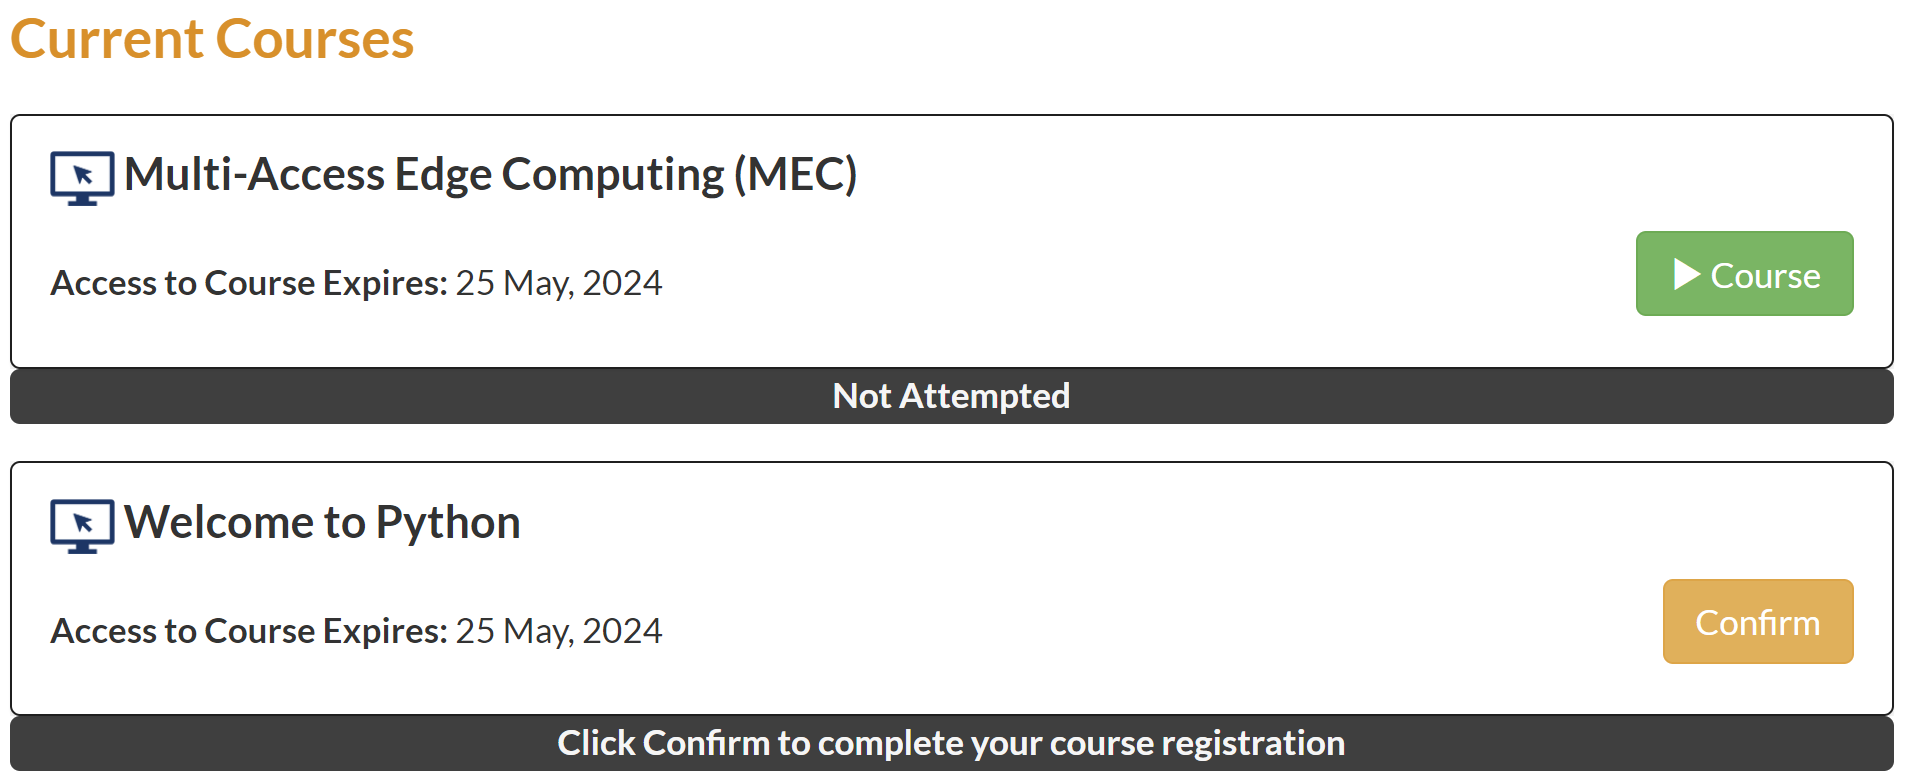Viewport: 1906px width, 776px height.
Task: Open the Welcome to Python course title
Action: pos(322,523)
